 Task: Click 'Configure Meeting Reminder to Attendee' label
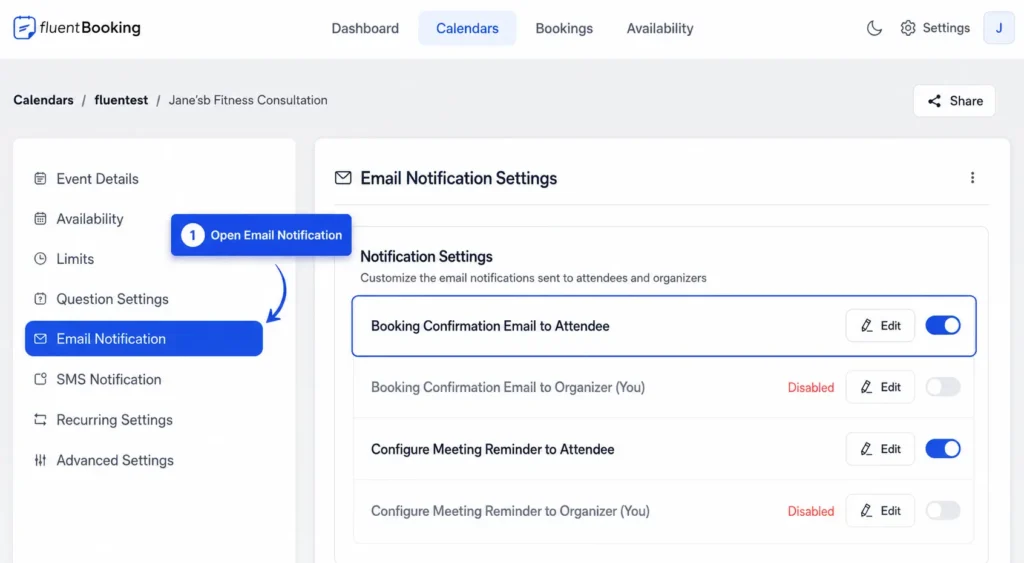click(x=492, y=449)
